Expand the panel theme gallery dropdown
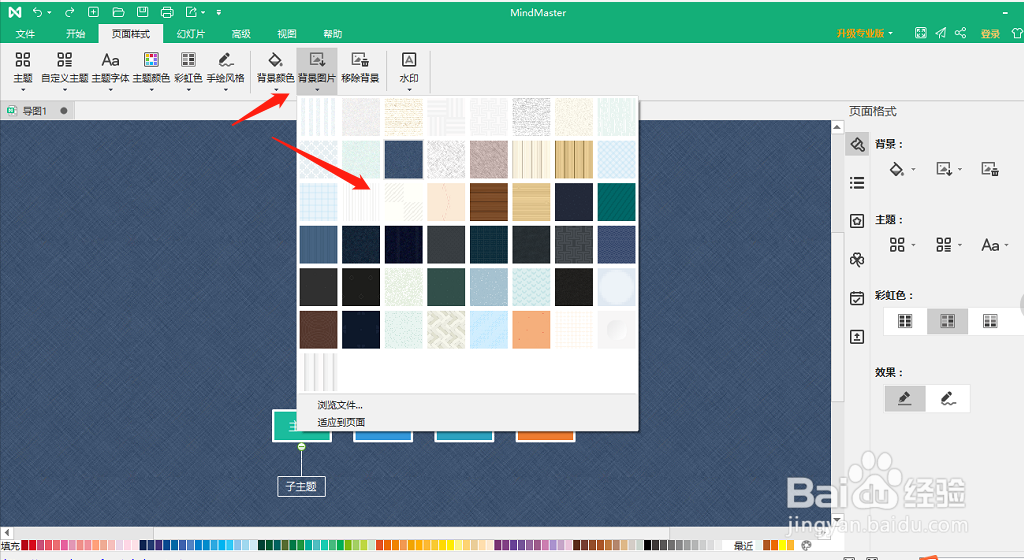 coord(913,245)
